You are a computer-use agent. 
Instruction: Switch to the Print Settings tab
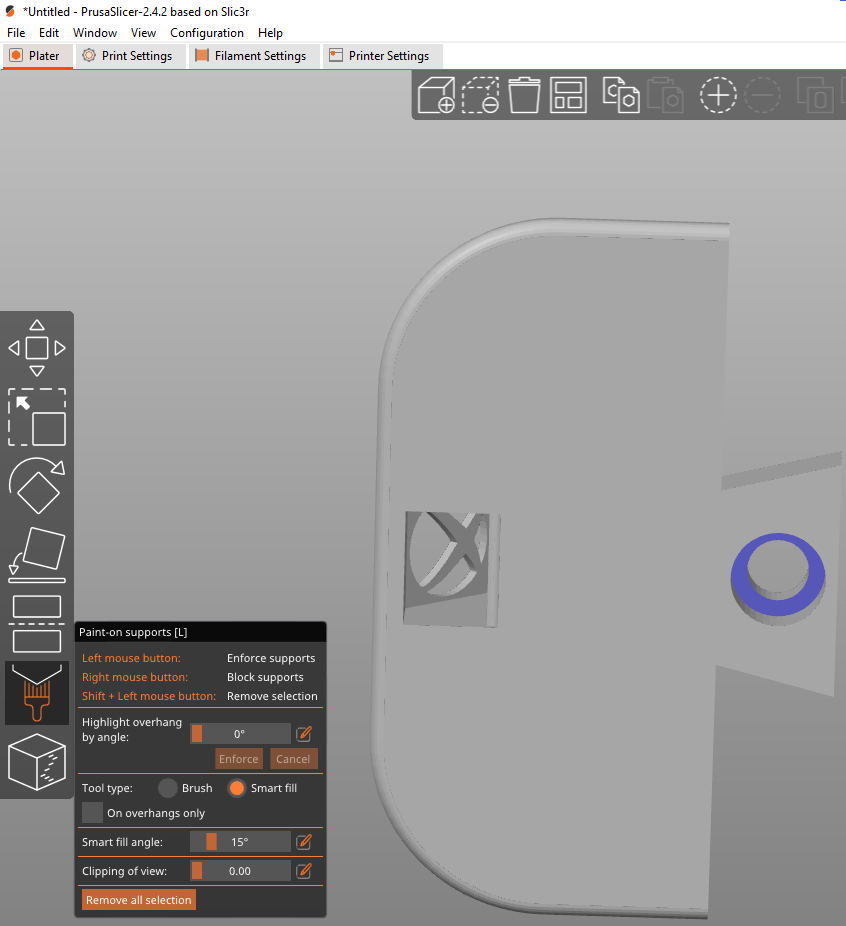pos(130,56)
